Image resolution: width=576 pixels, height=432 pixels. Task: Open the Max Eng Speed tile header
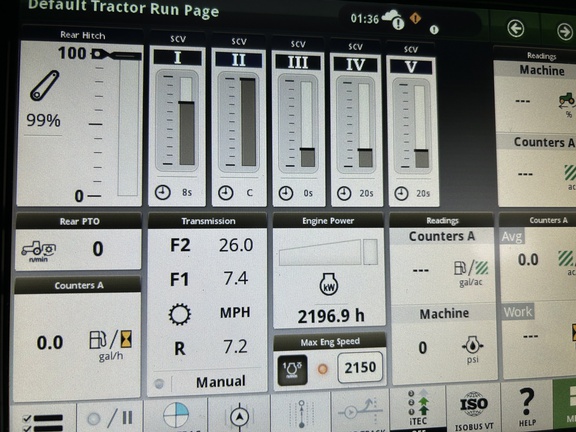point(330,342)
